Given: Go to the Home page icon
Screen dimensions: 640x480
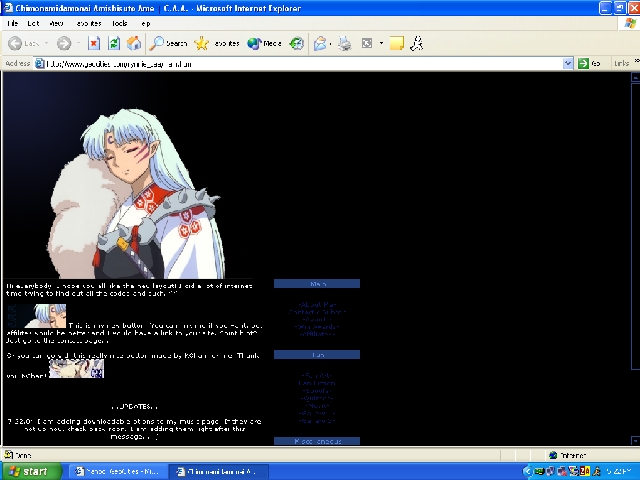Looking at the screenshot, I should click(133, 43).
